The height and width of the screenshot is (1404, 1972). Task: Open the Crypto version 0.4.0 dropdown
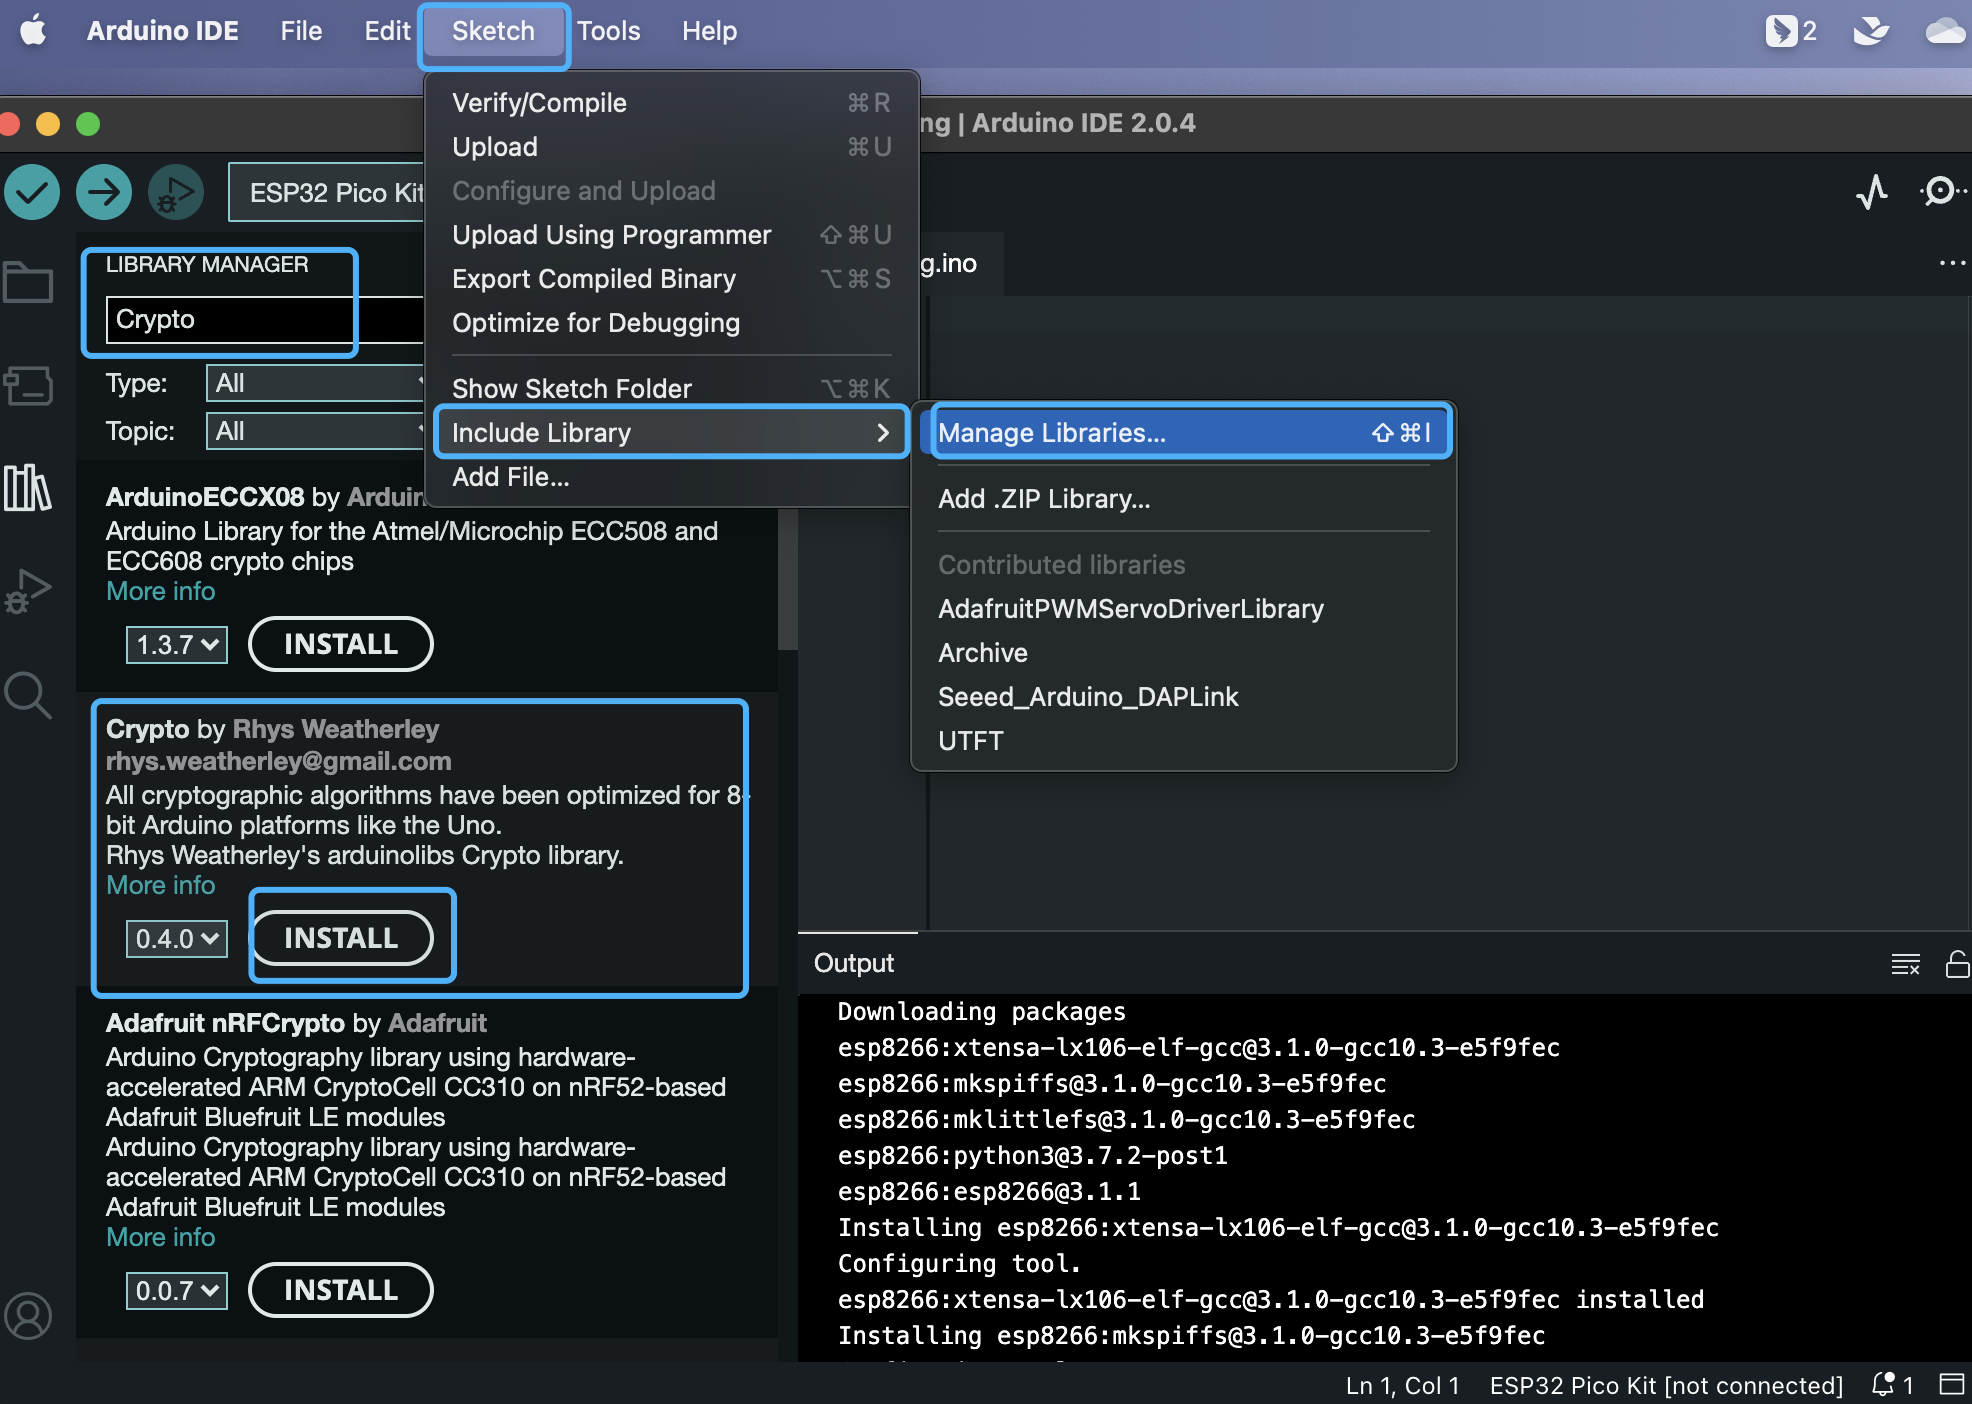(177, 939)
